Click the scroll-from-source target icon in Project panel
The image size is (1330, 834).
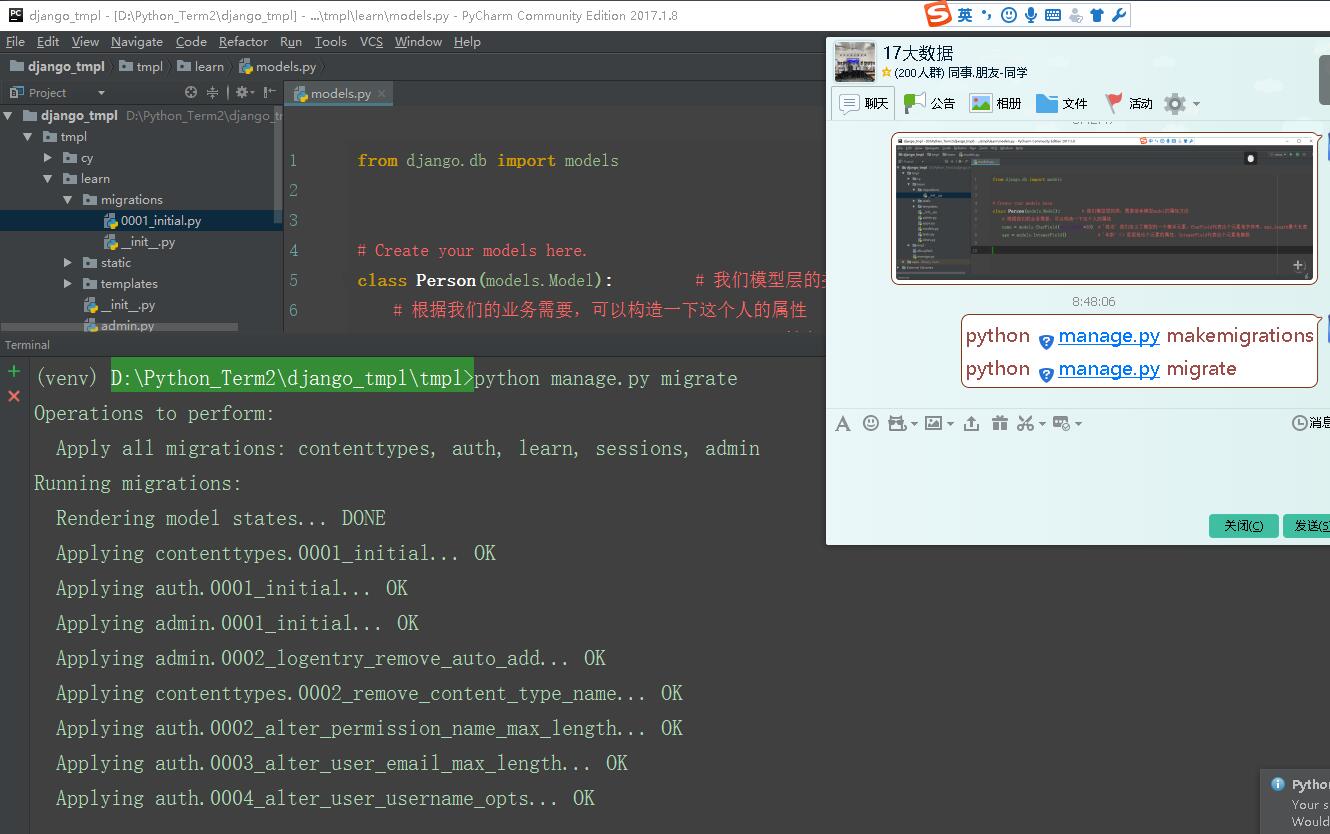(191, 92)
